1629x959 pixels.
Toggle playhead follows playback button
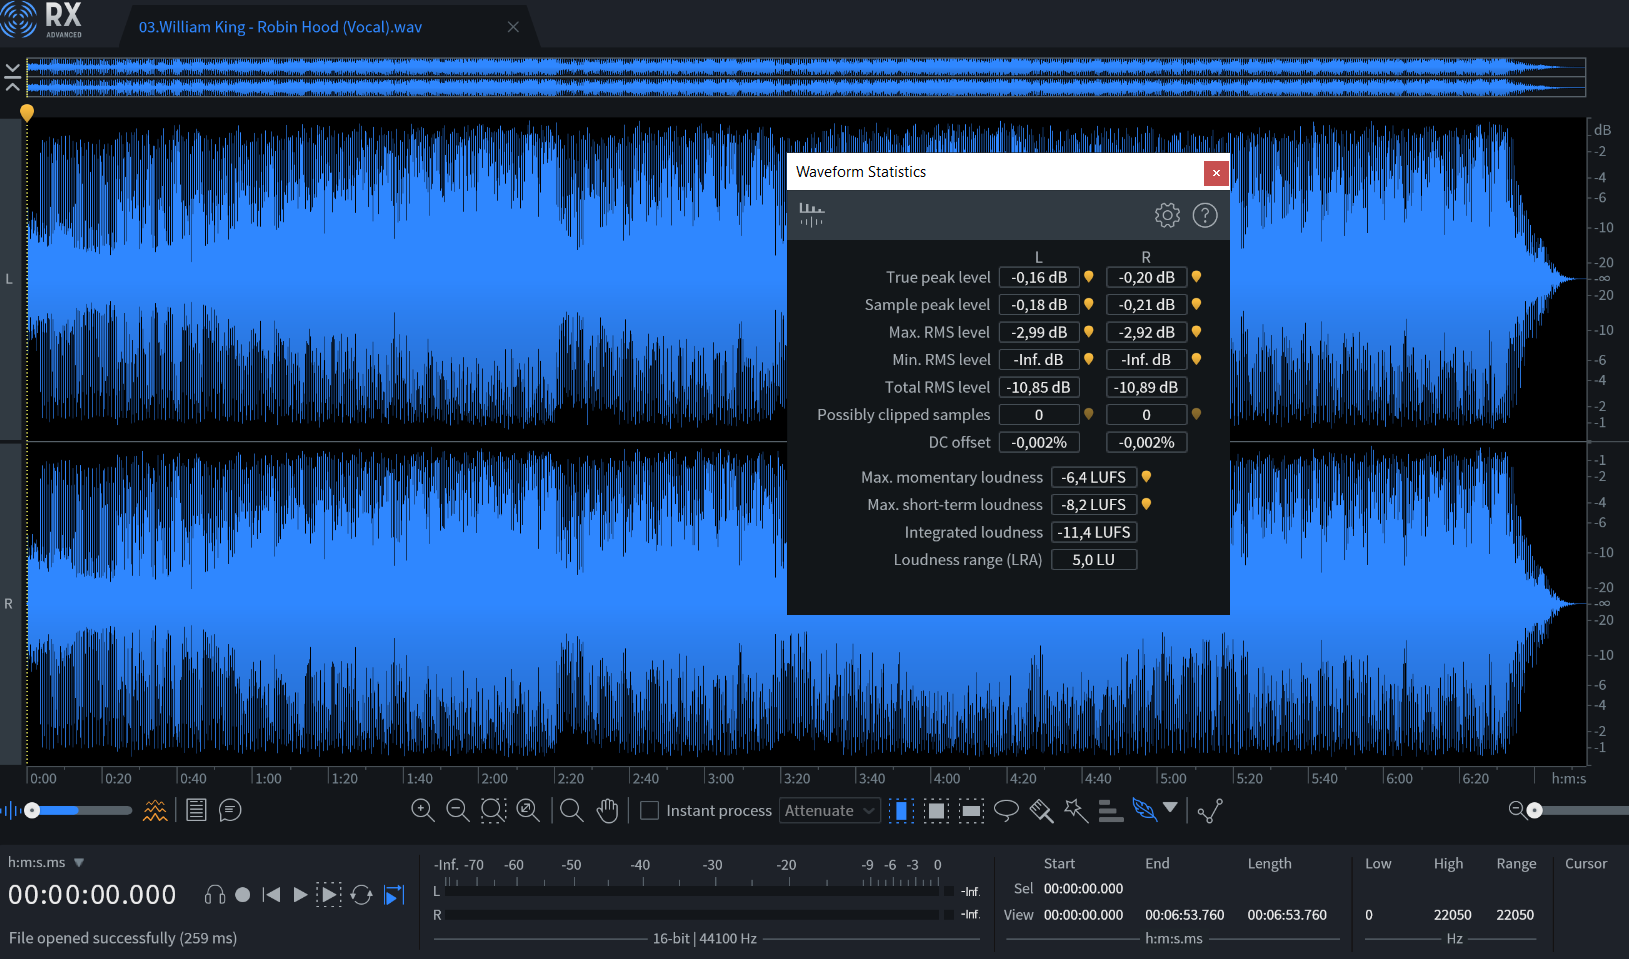(395, 895)
